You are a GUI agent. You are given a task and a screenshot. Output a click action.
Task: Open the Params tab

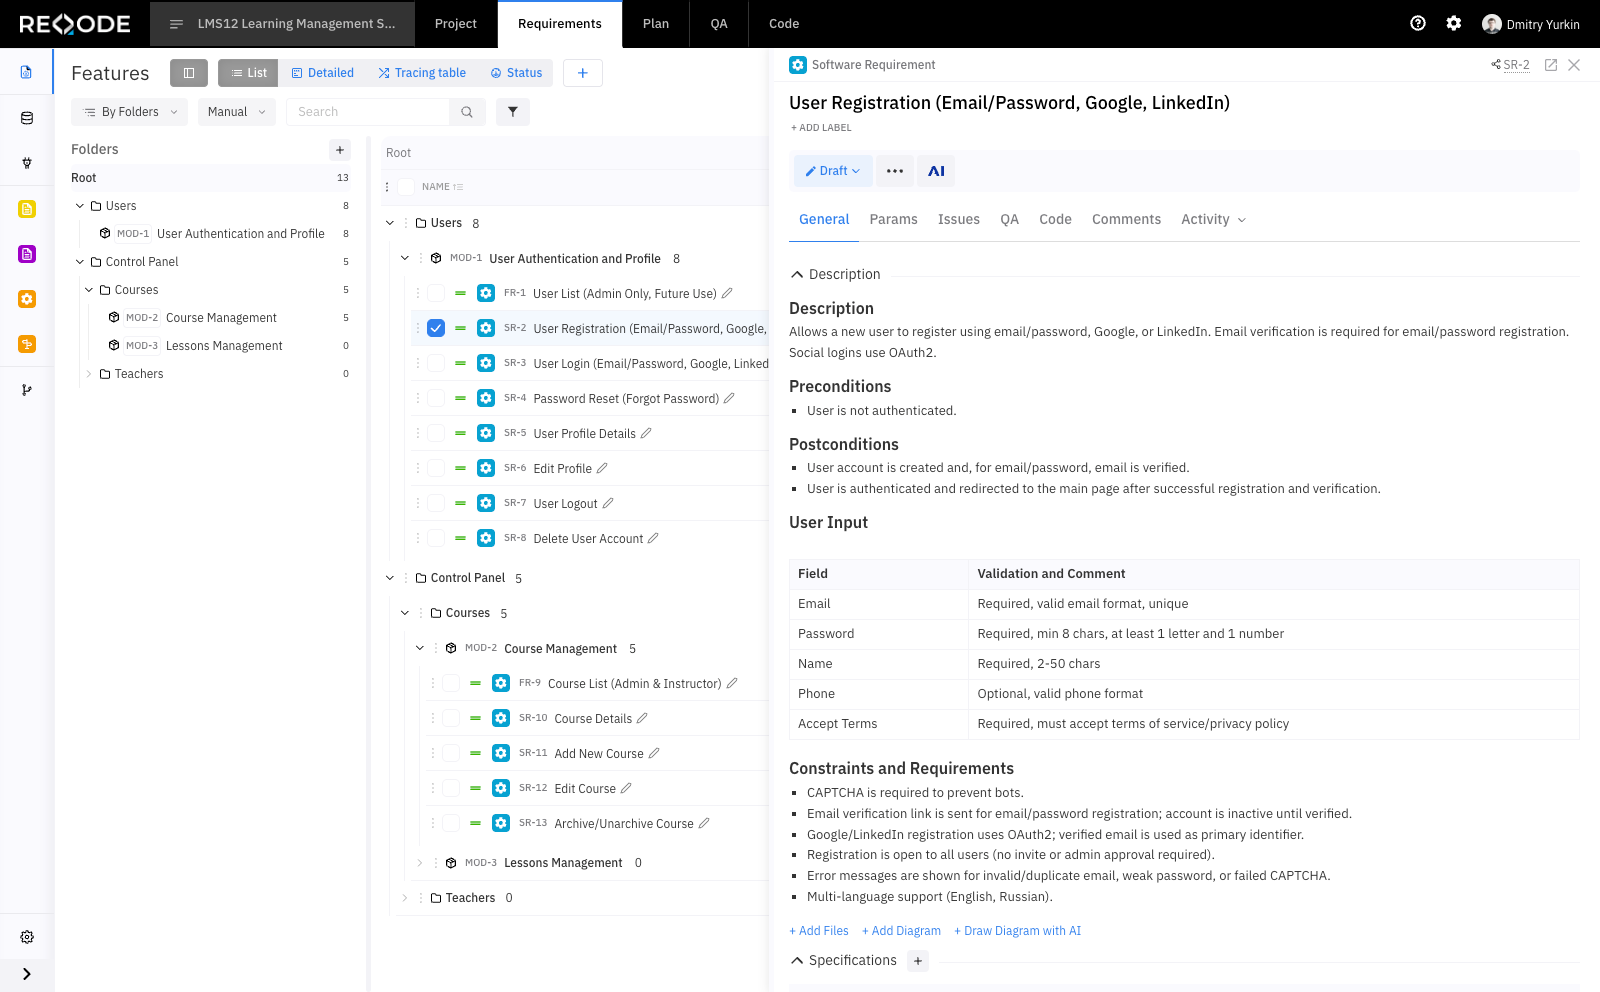[893, 220]
